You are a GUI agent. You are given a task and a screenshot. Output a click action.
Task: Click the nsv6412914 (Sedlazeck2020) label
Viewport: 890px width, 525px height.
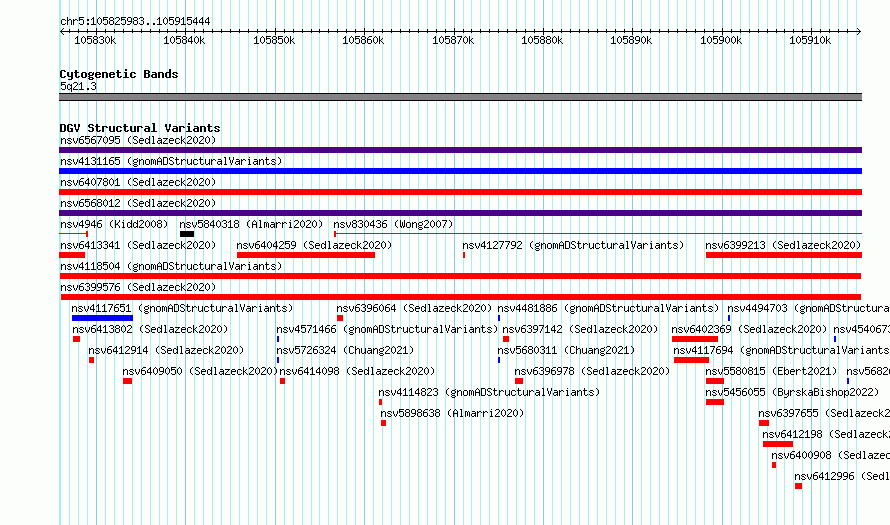point(166,350)
